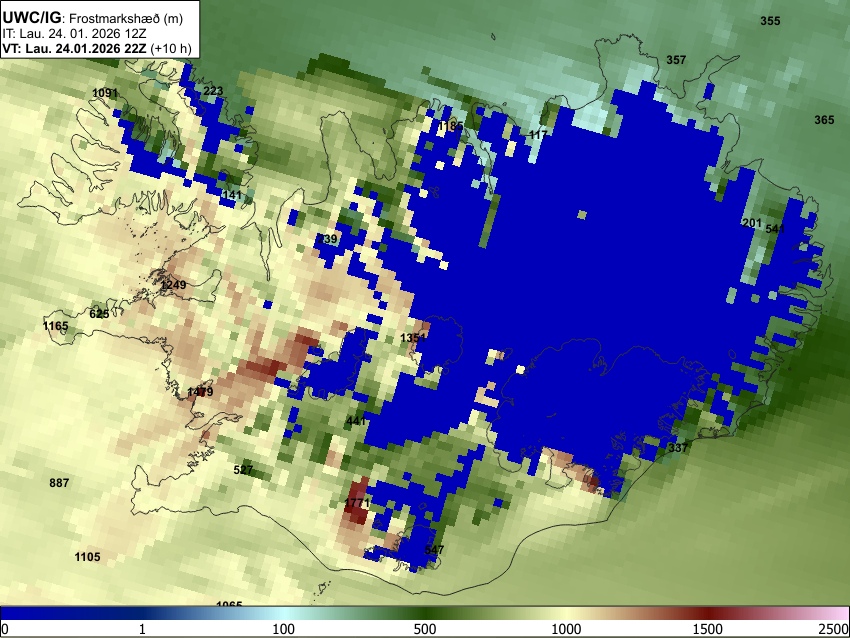Click the value label 527

click(243, 470)
